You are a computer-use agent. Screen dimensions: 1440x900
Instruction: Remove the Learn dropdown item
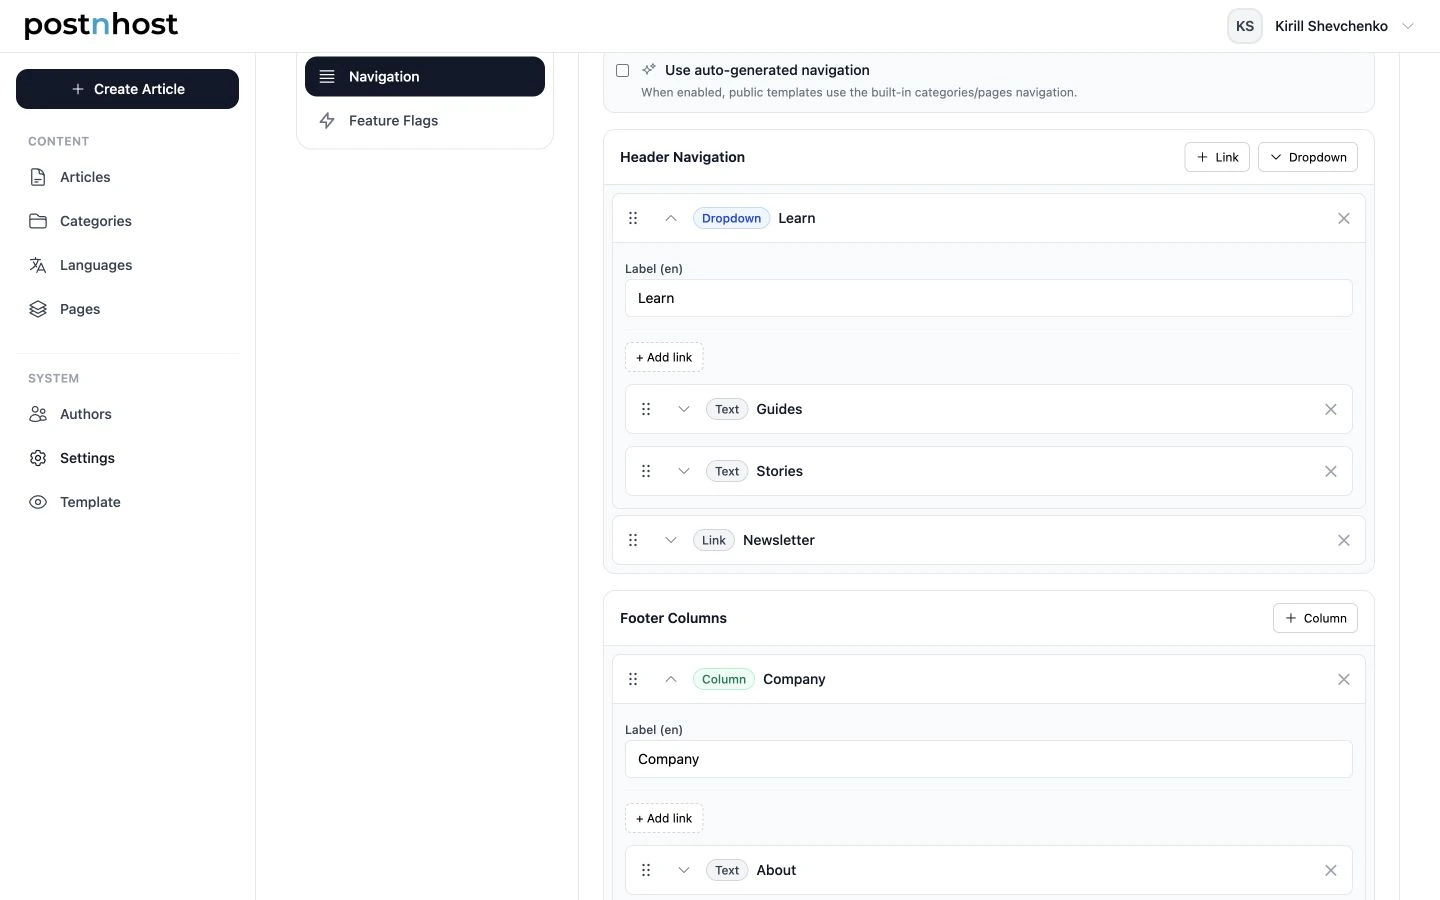(1344, 218)
